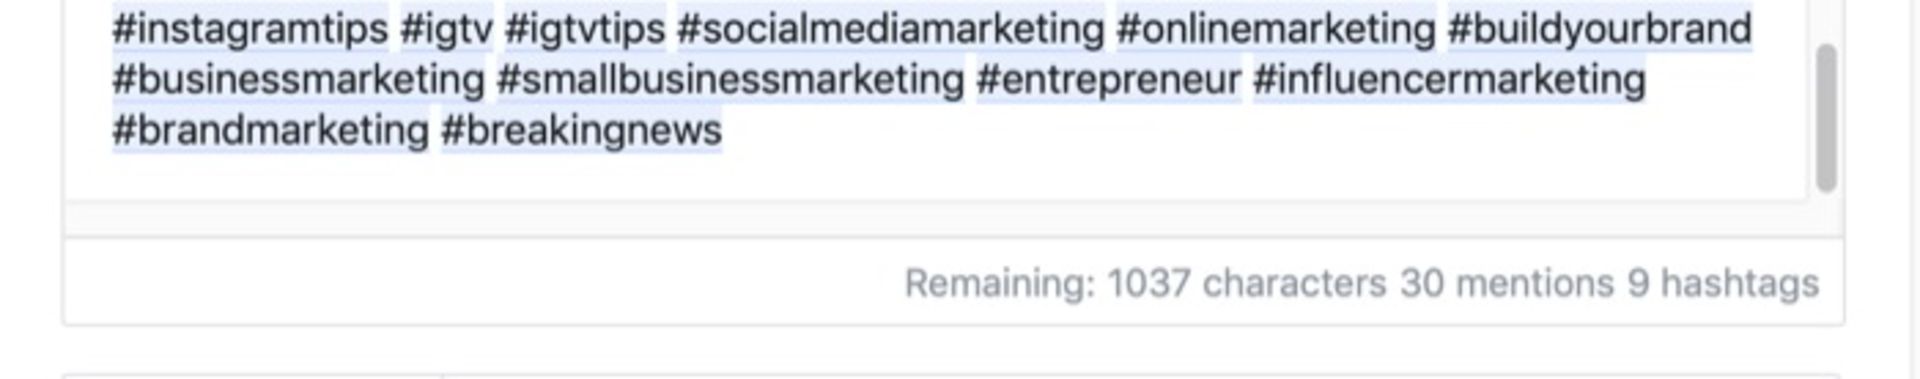Select the #socialmediamarketing hashtag
The width and height of the screenshot is (1920, 379).
(x=891, y=29)
